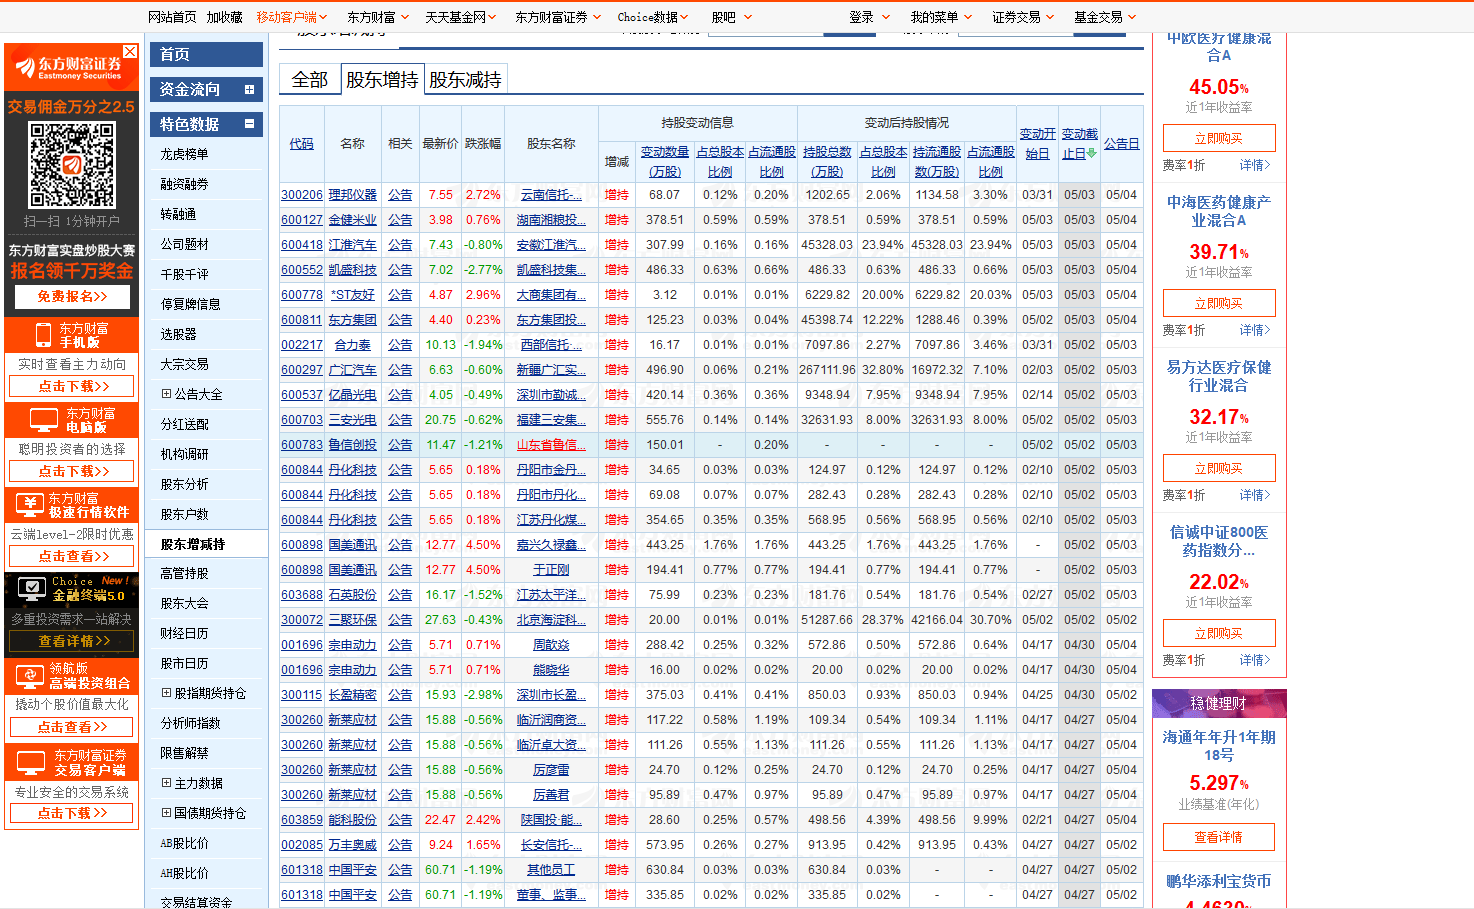The height and width of the screenshot is (909, 1474).
Task: Click the 领航版 高端投资组合 icon banner
Action: coord(28,676)
